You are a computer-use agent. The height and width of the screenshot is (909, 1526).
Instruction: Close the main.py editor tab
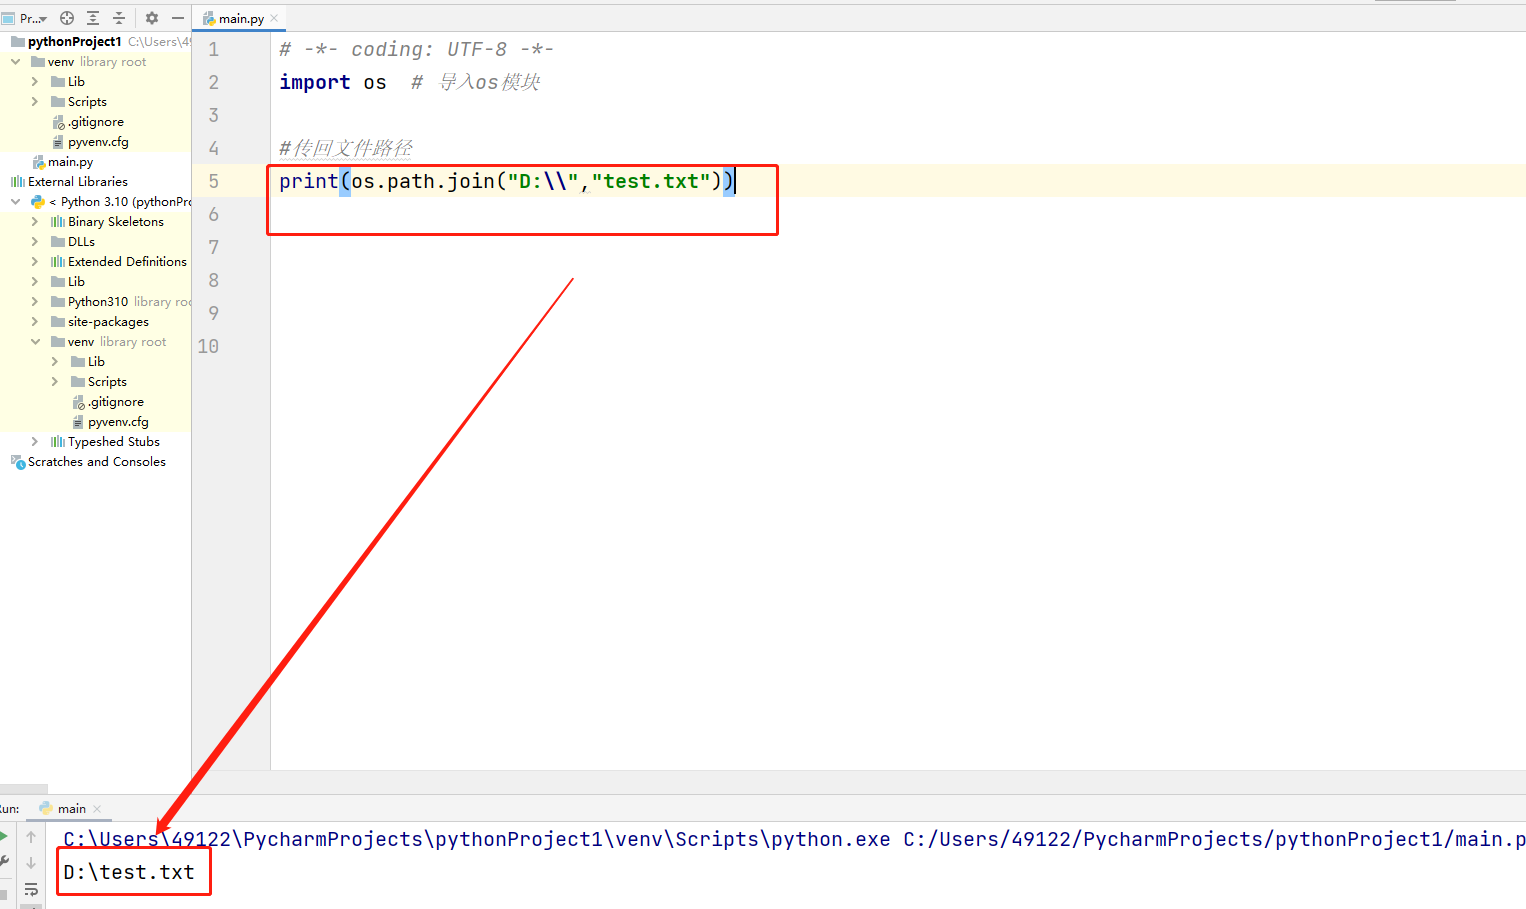(x=274, y=18)
